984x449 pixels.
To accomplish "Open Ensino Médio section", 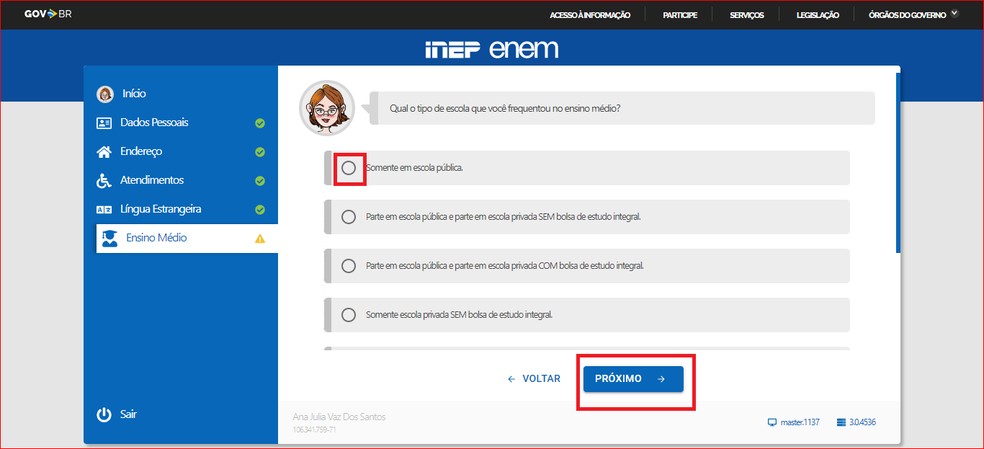I will point(187,239).
